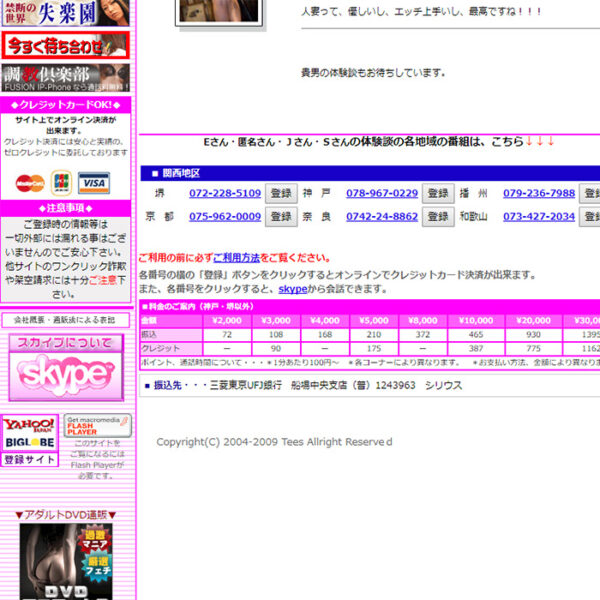
Task: Open the BIGLOBE logo
Action: [x=30, y=442]
